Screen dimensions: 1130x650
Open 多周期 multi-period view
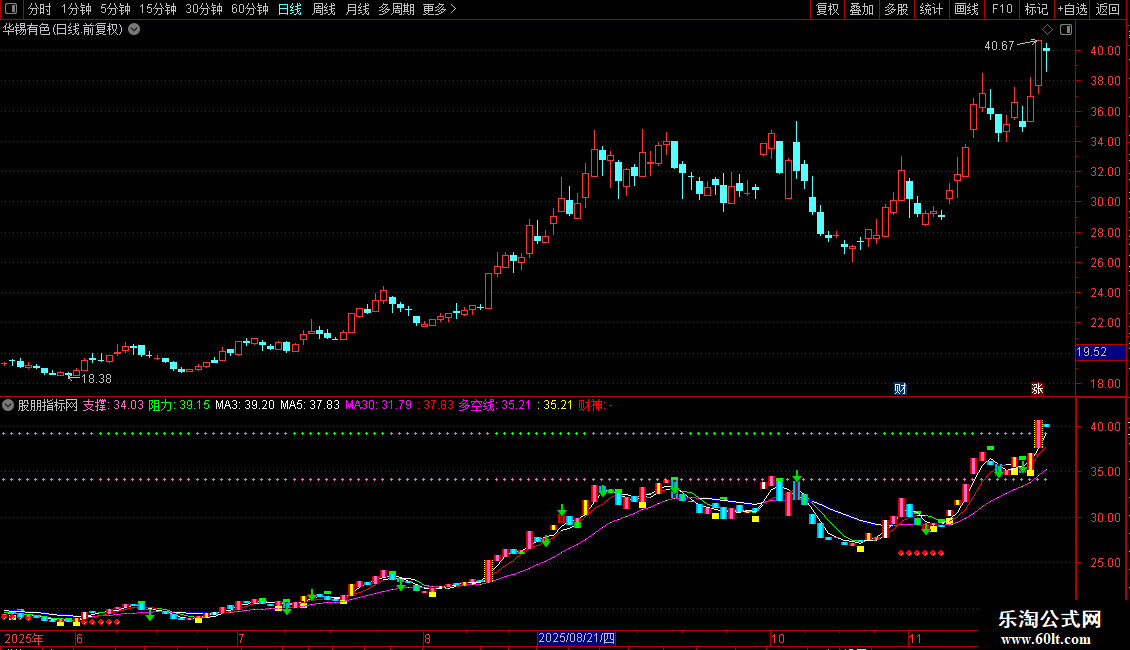coord(396,9)
